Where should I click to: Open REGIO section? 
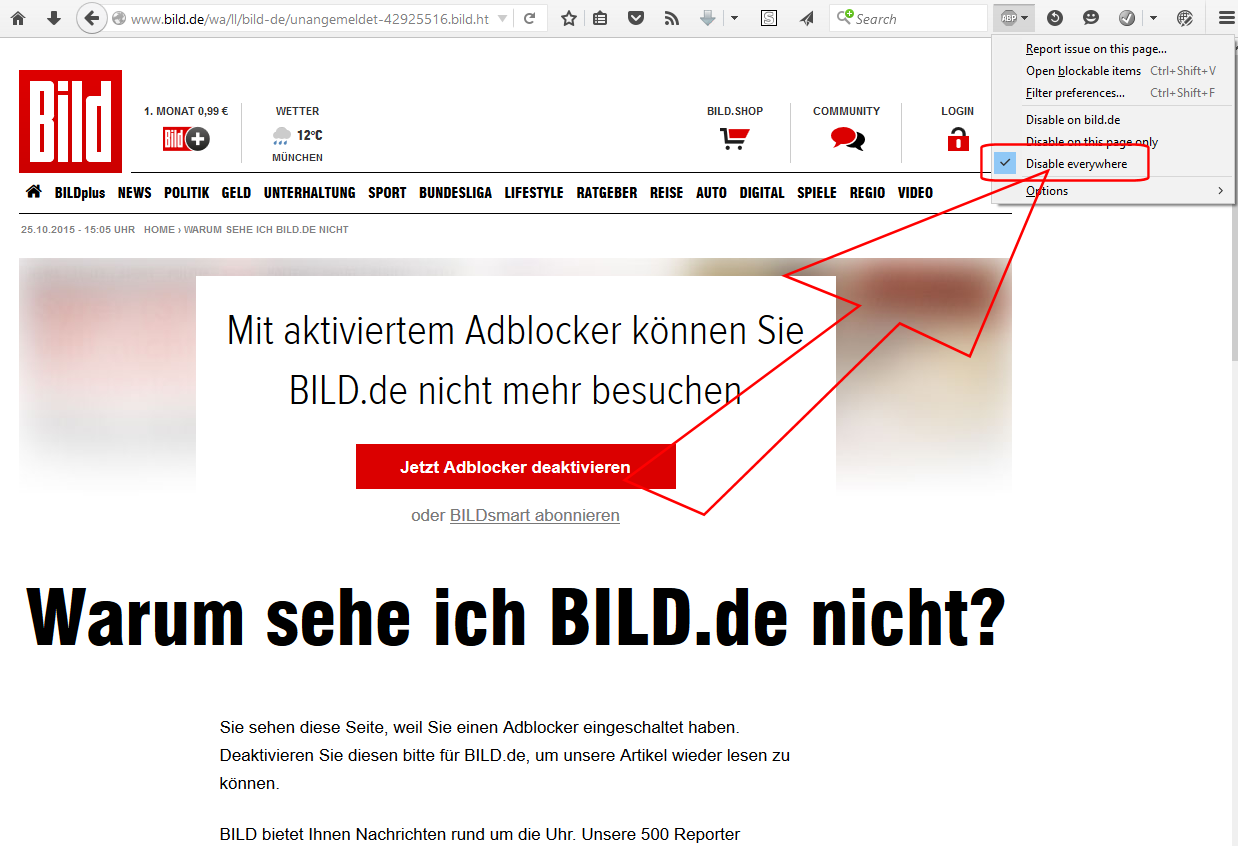tap(868, 193)
